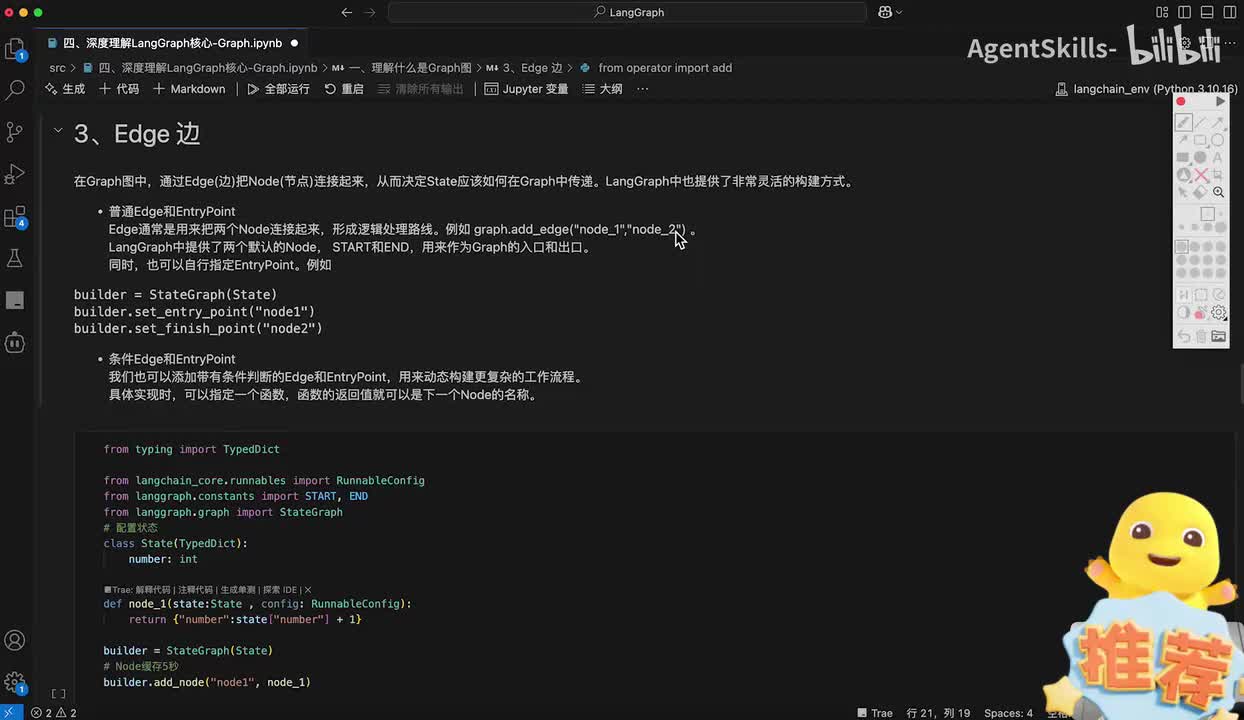Screen dimensions: 1244x720
Task: Open the Extensions view
Action: 15,217
